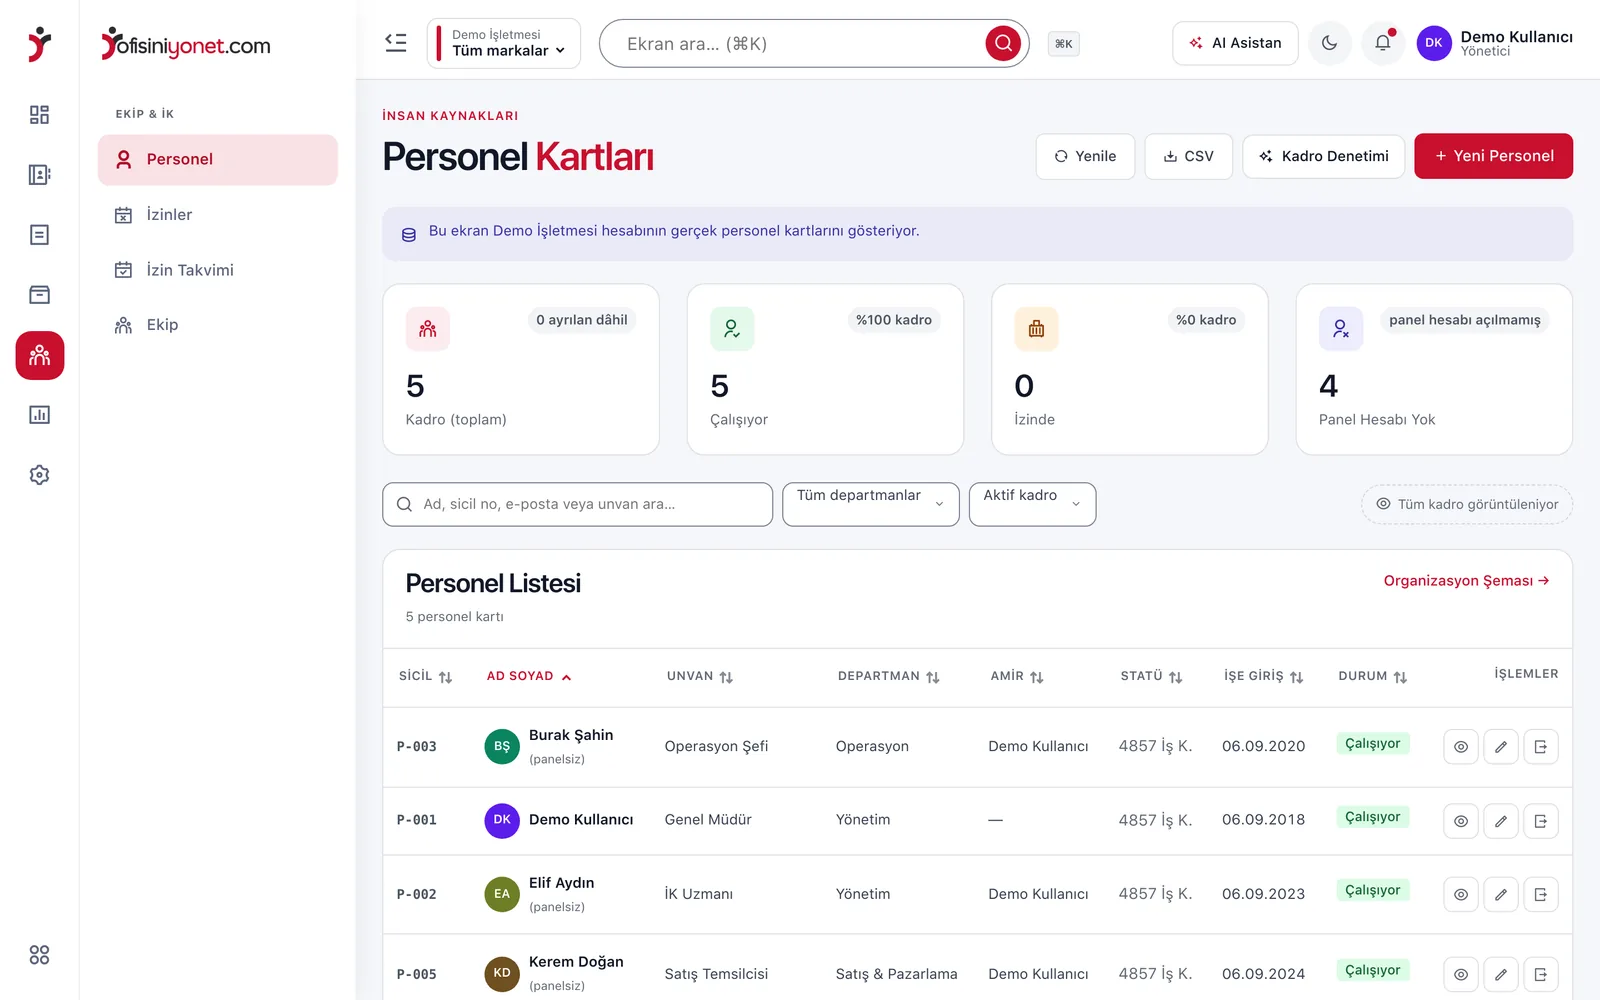View Elif Aydın row eye icon

coord(1461,894)
